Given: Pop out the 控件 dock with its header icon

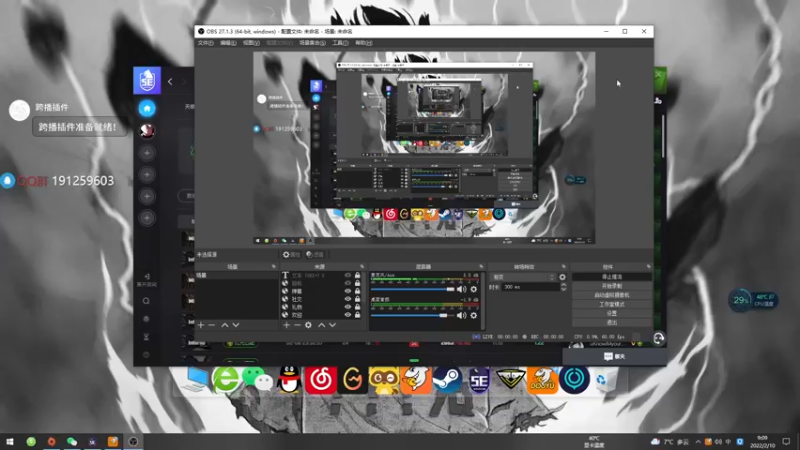Looking at the screenshot, I should pos(648,267).
